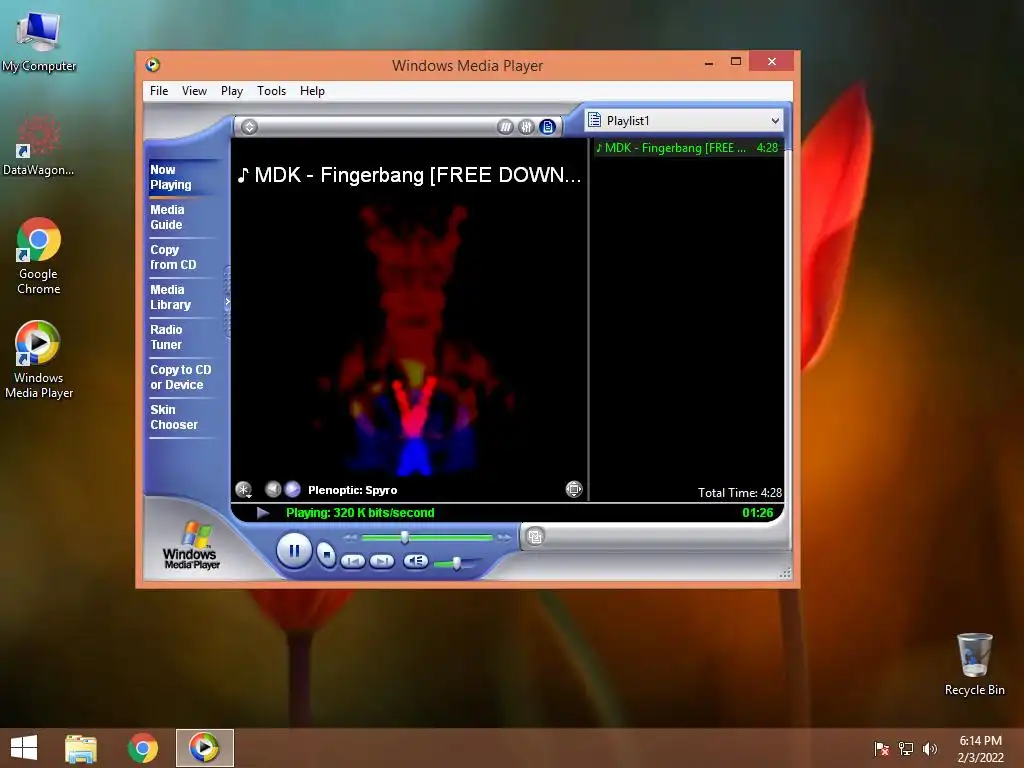Select the Google Chrome desktop shortcut
The height and width of the screenshot is (768, 1024).
pos(39,256)
